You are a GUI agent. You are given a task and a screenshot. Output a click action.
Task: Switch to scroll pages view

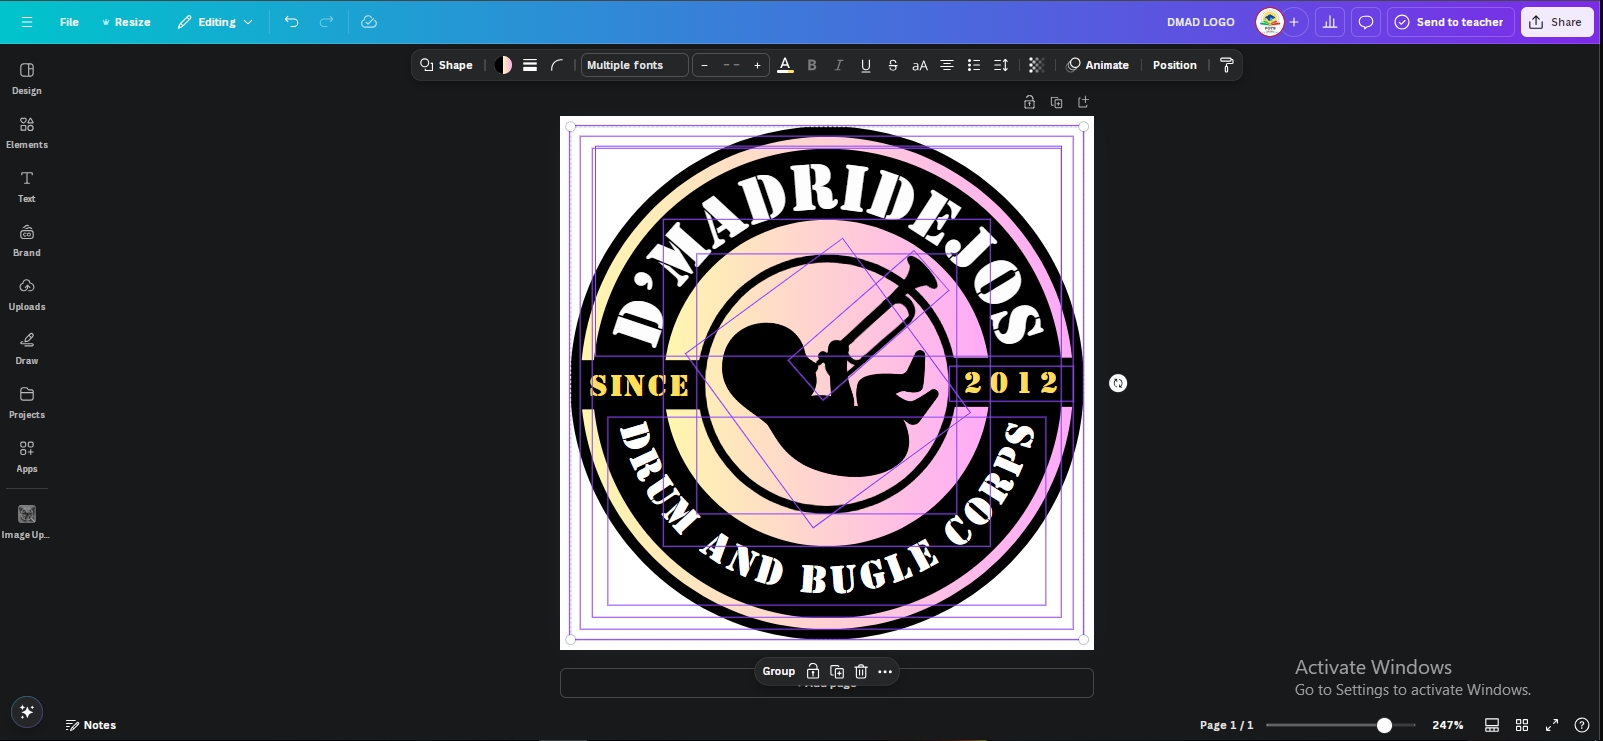tap(1492, 725)
